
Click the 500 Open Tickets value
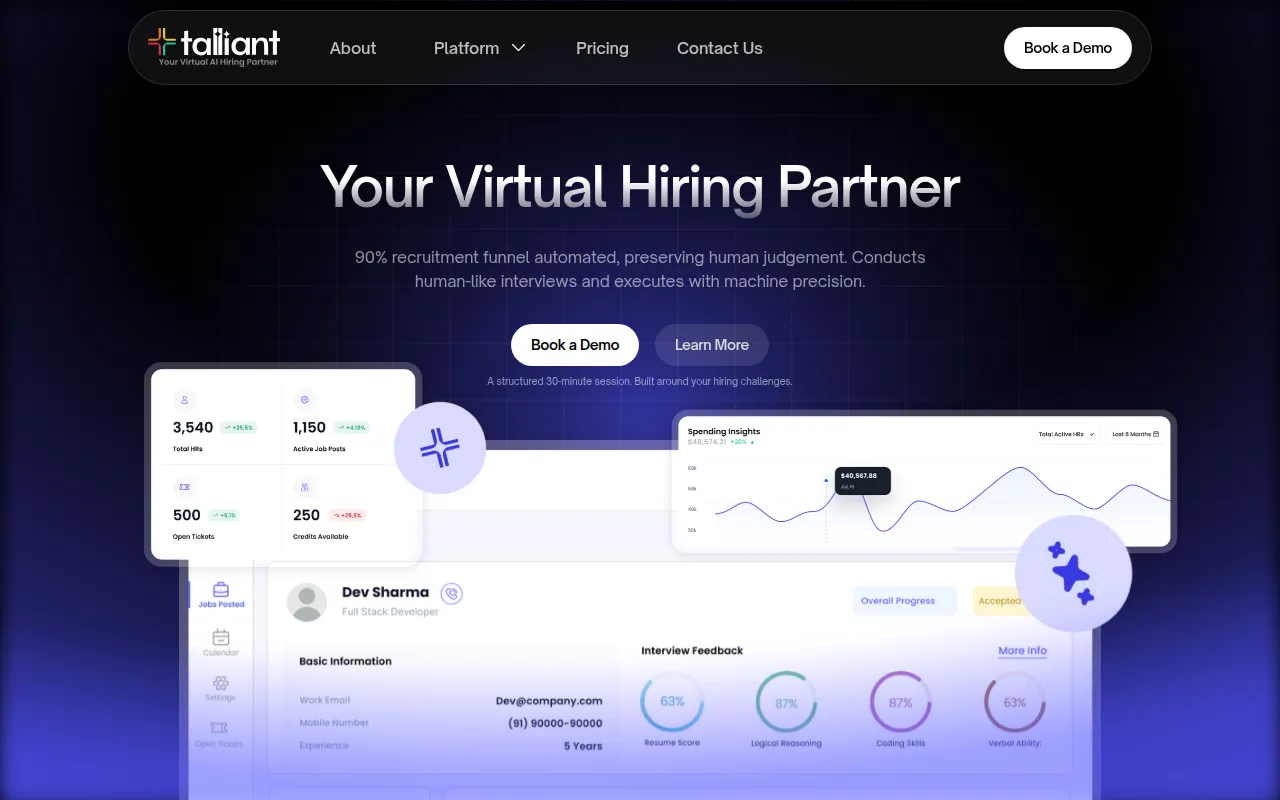[187, 515]
